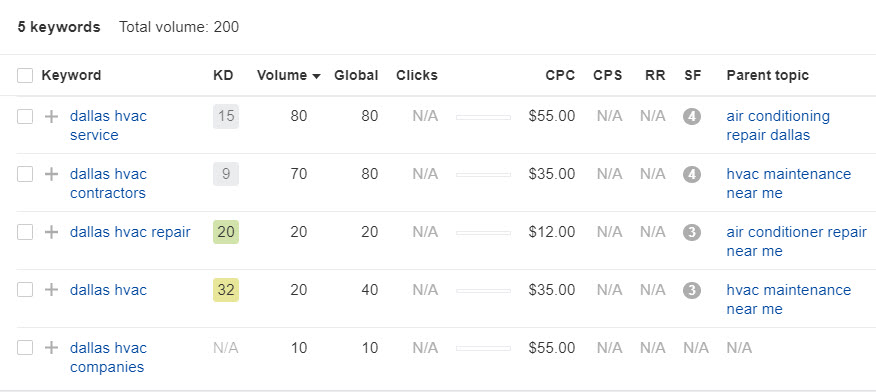Image resolution: width=876 pixels, height=392 pixels.
Task: Open SF badge 4 for dallas hvac service
Action: pos(692,117)
